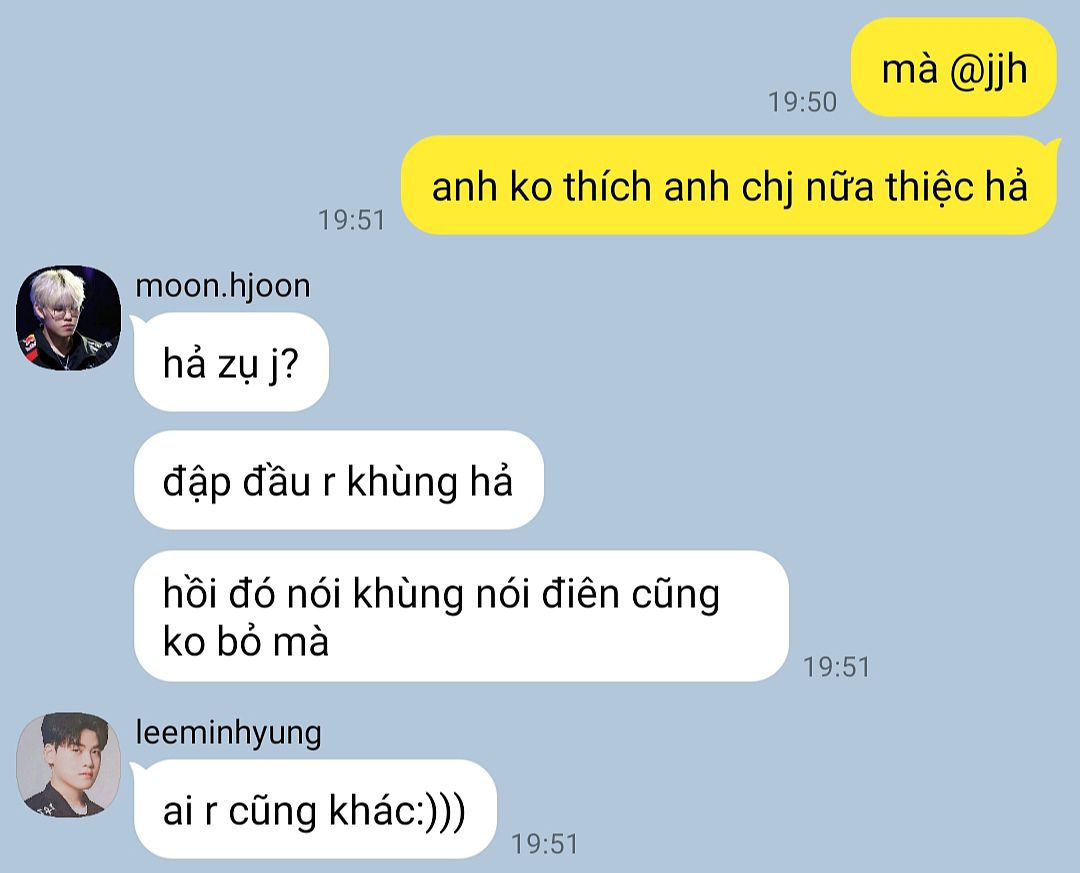Click the 19:51 timestamp after leeminhyung's message
Screen dimensions: 1080x873
[x=544, y=844]
